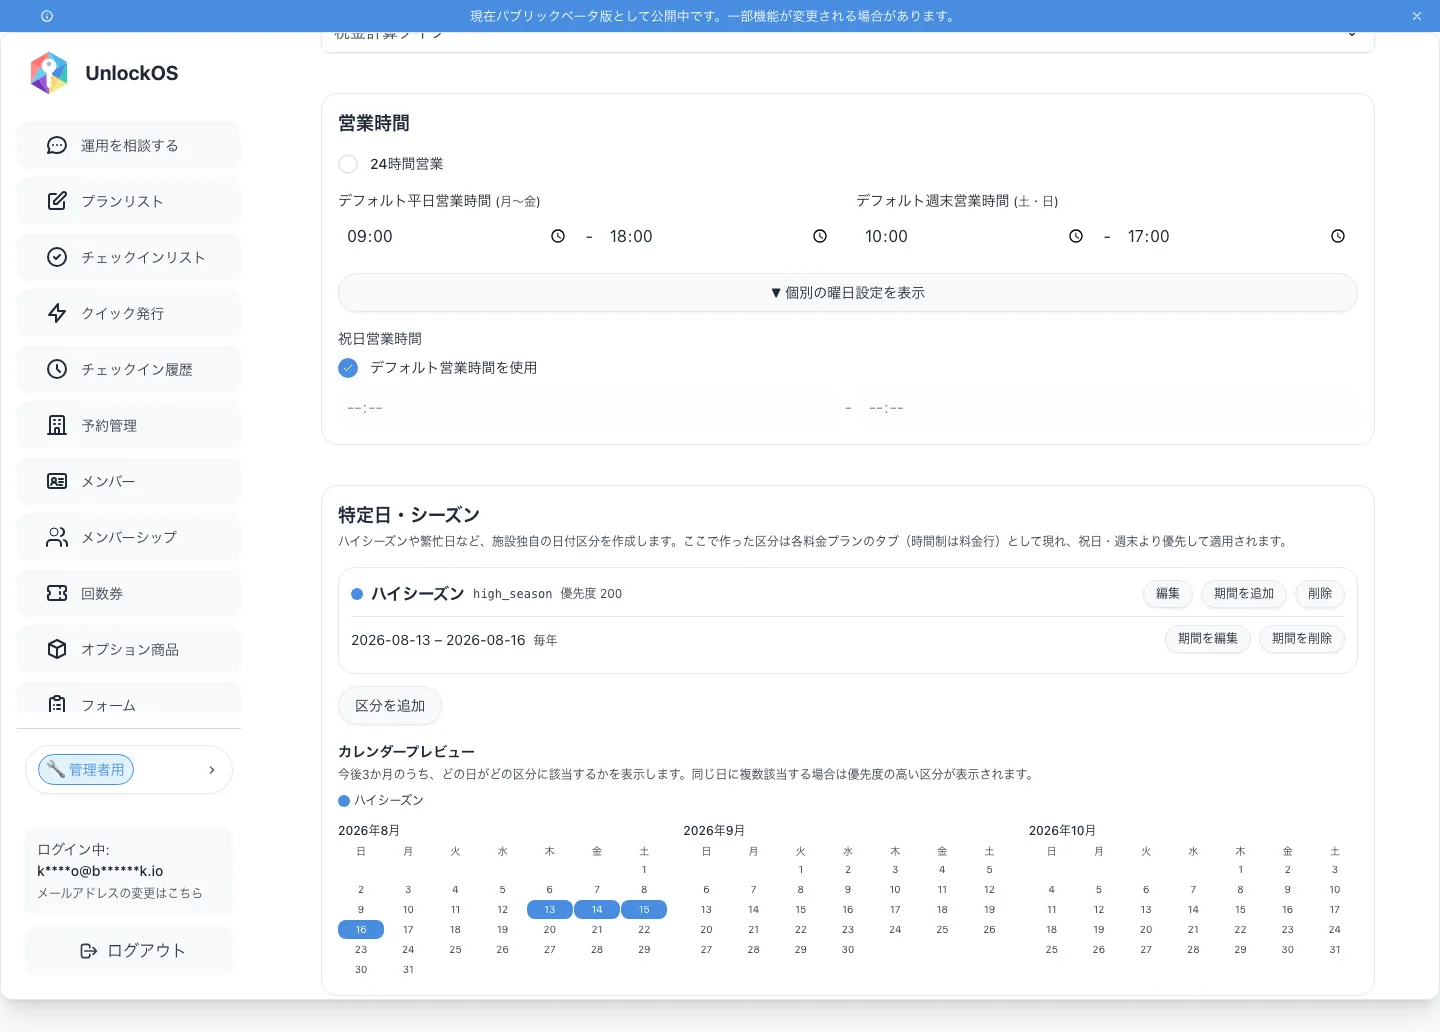The height and width of the screenshot is (1032, 1440).
Task: Click highlighted August 13 in calendar
Action: pos(550,910)
